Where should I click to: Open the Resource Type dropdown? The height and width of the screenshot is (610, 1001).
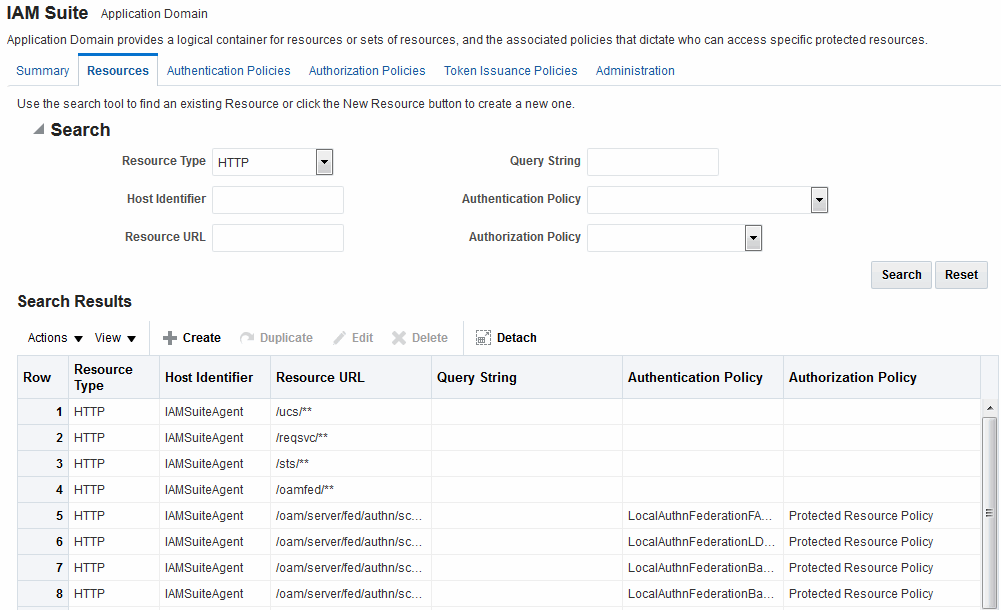(x=324, y=162)
